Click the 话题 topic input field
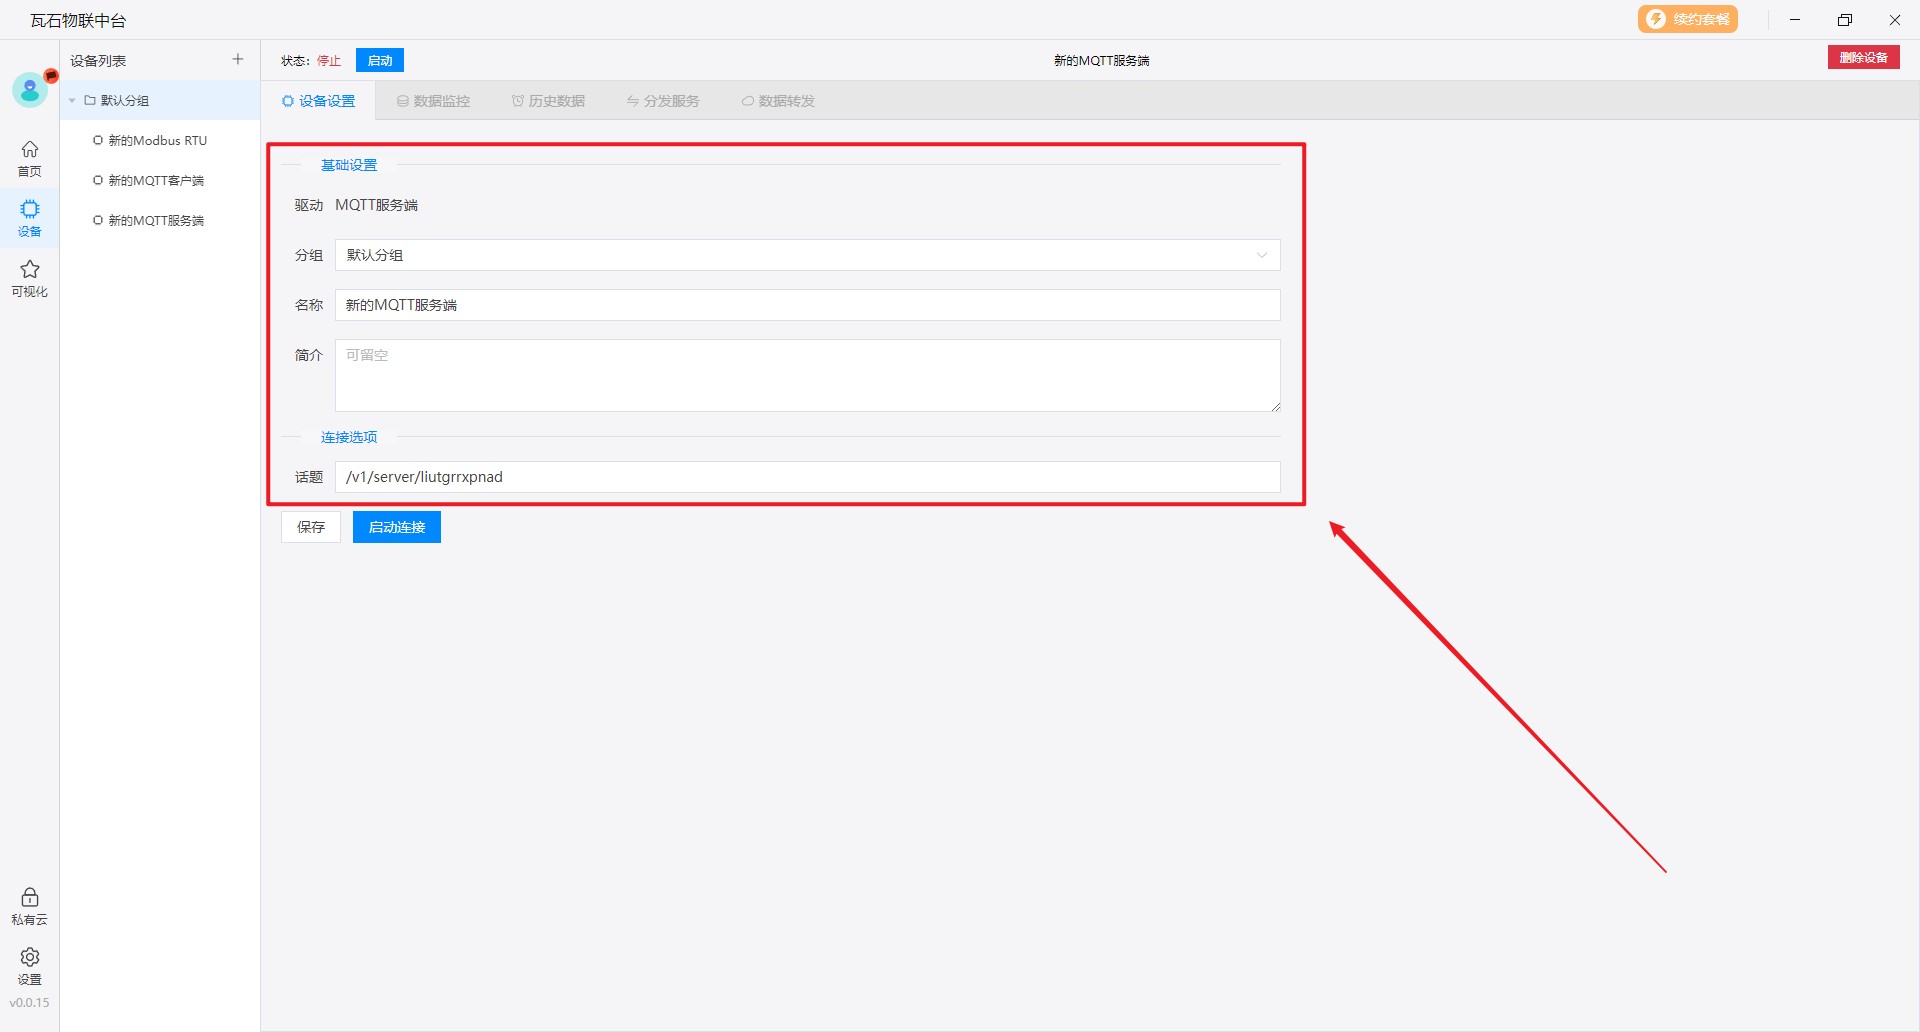1920x1032 pixels. point(807,477)
